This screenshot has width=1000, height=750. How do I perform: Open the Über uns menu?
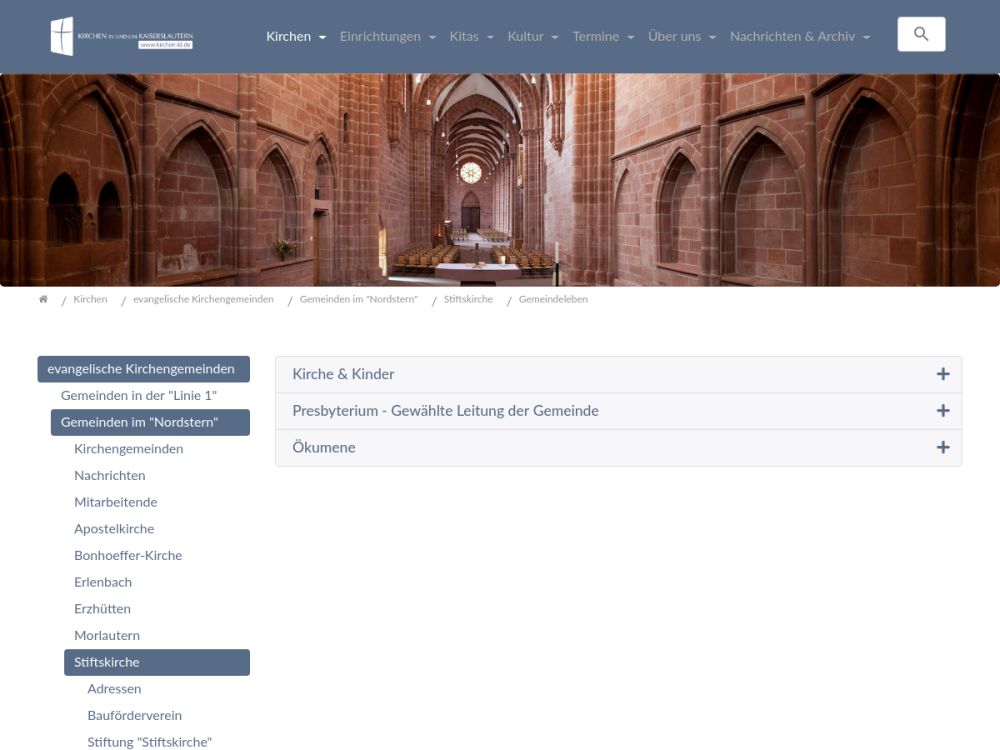(x=681, y=37)
